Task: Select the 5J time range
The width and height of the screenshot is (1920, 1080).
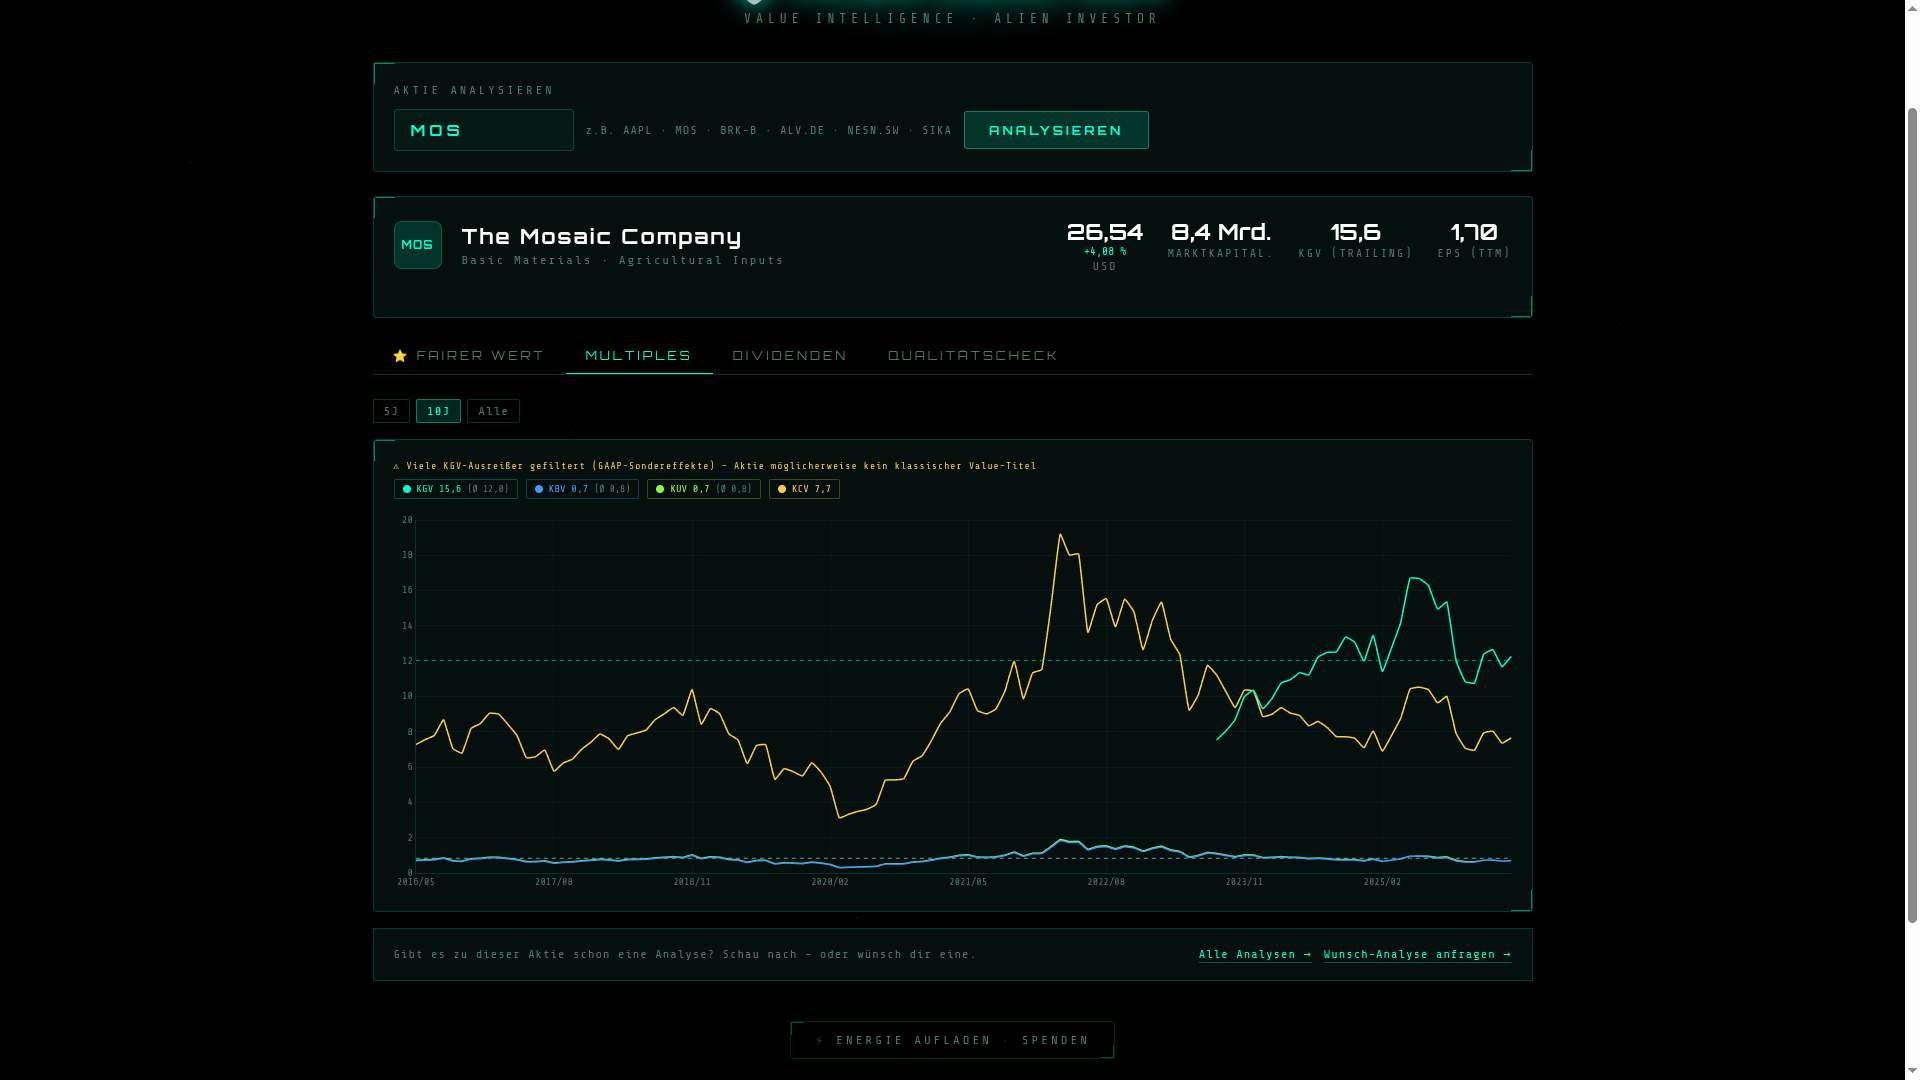Action: coord(391,411)
